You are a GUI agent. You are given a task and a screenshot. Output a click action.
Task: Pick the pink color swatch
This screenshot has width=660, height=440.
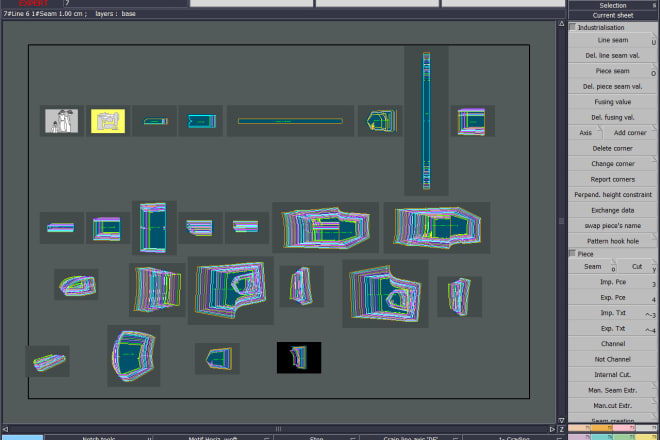[x=624, y=428]
